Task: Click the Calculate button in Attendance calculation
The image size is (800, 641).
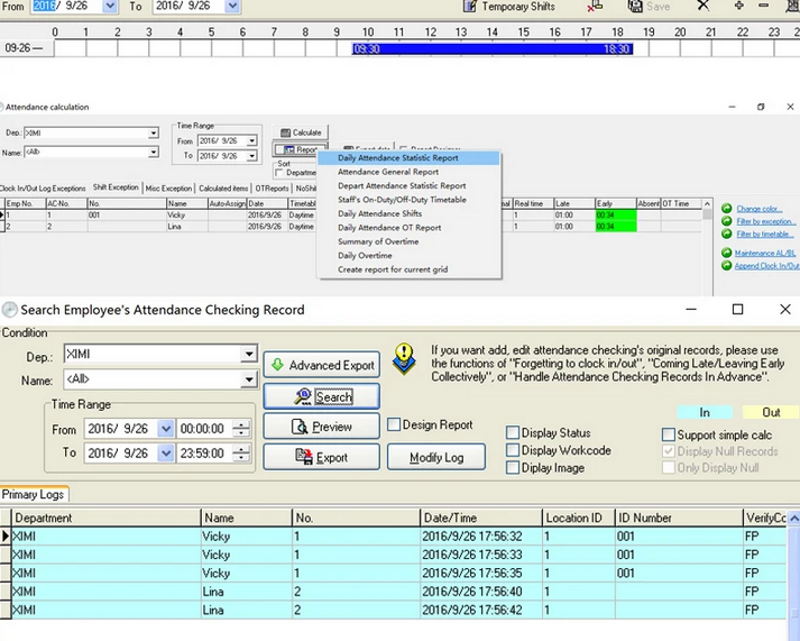Action: coord(301,133)
